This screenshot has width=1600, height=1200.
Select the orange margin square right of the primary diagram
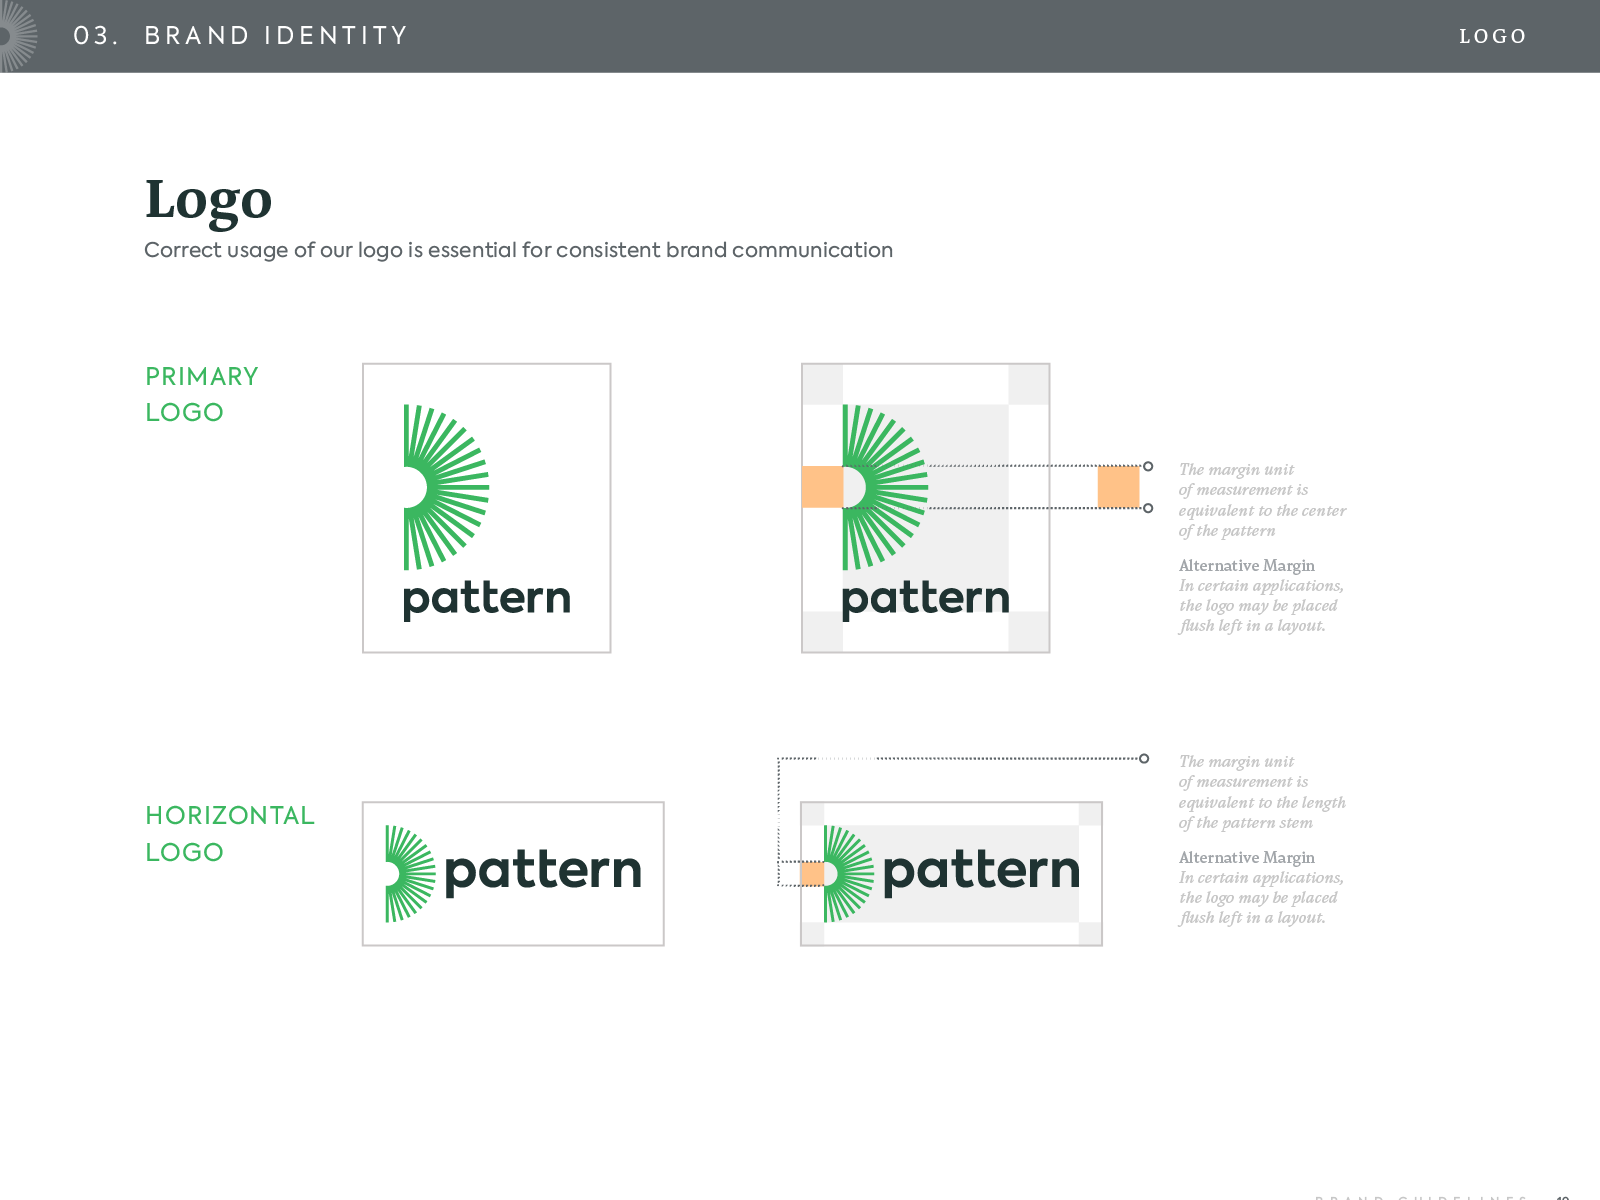pos(1118,487)
